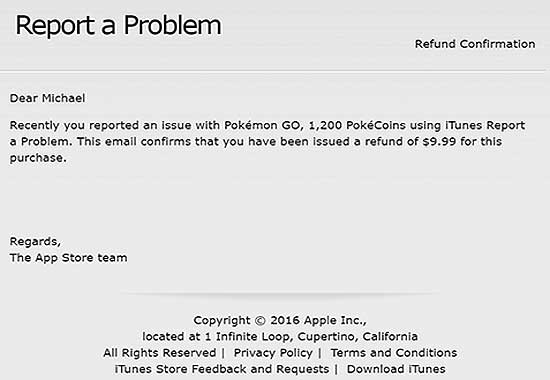This screenshot has height=380, width=550.
Task: Click the Refund Confirmation label
Action: click(475, 44)
